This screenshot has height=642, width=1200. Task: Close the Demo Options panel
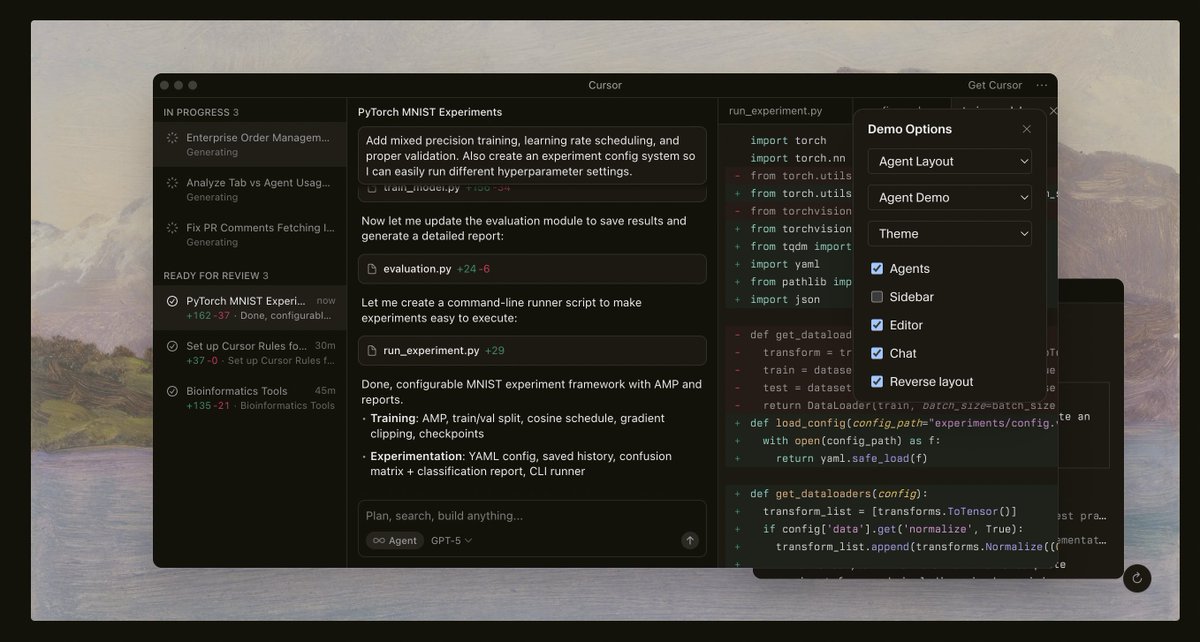[x=1026, y=129]
